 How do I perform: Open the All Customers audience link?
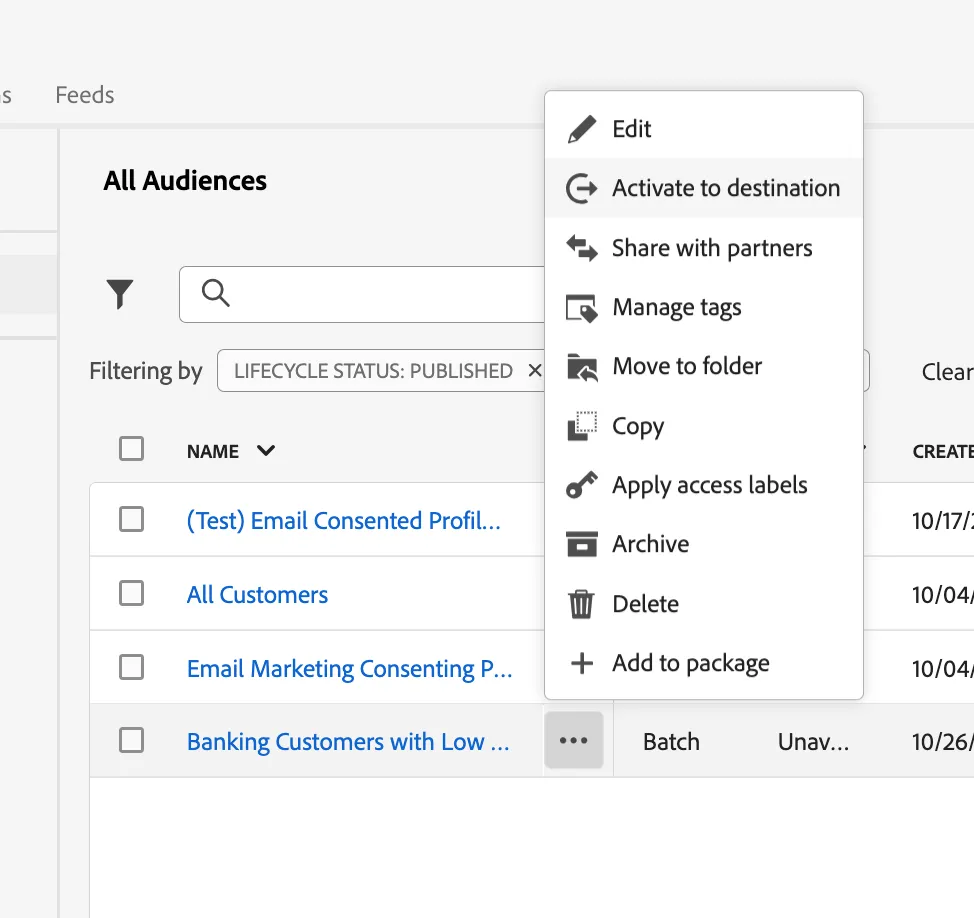(x=257, y=594)
